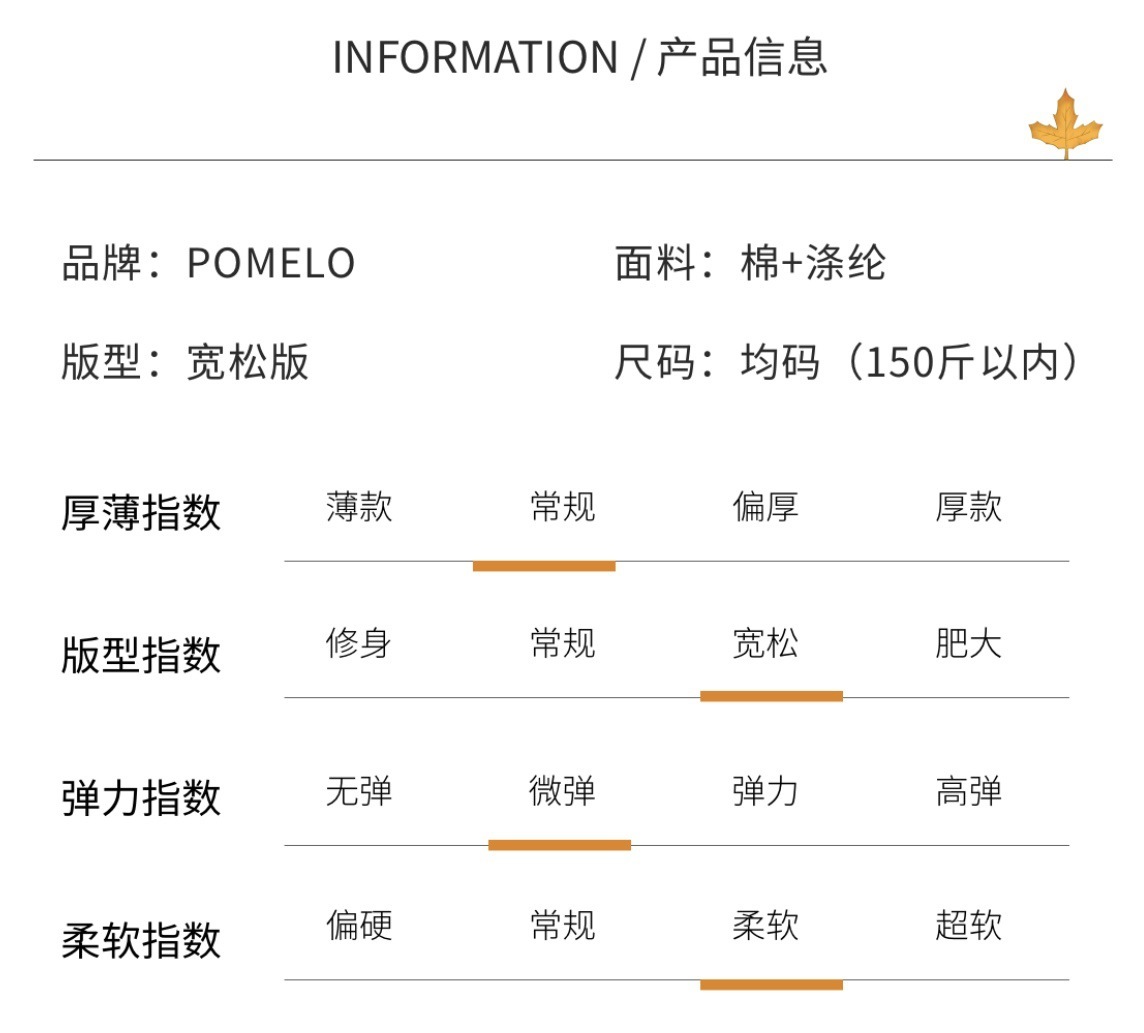
Task: Select 微弹 elasticity option
Action: [563, 792]
